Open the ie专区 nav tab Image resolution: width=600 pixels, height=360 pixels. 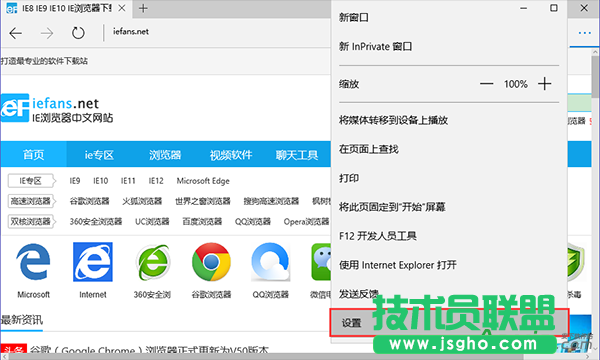(x=99, y=155)
